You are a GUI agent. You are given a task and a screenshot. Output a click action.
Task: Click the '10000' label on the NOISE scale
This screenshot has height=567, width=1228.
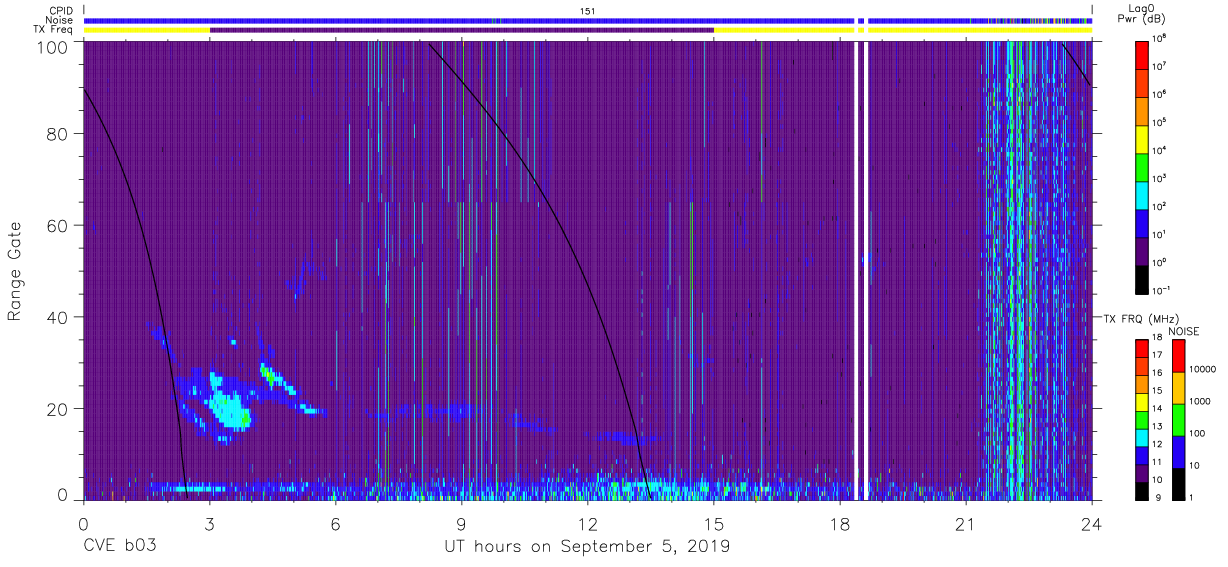(x=1201, y=370)
